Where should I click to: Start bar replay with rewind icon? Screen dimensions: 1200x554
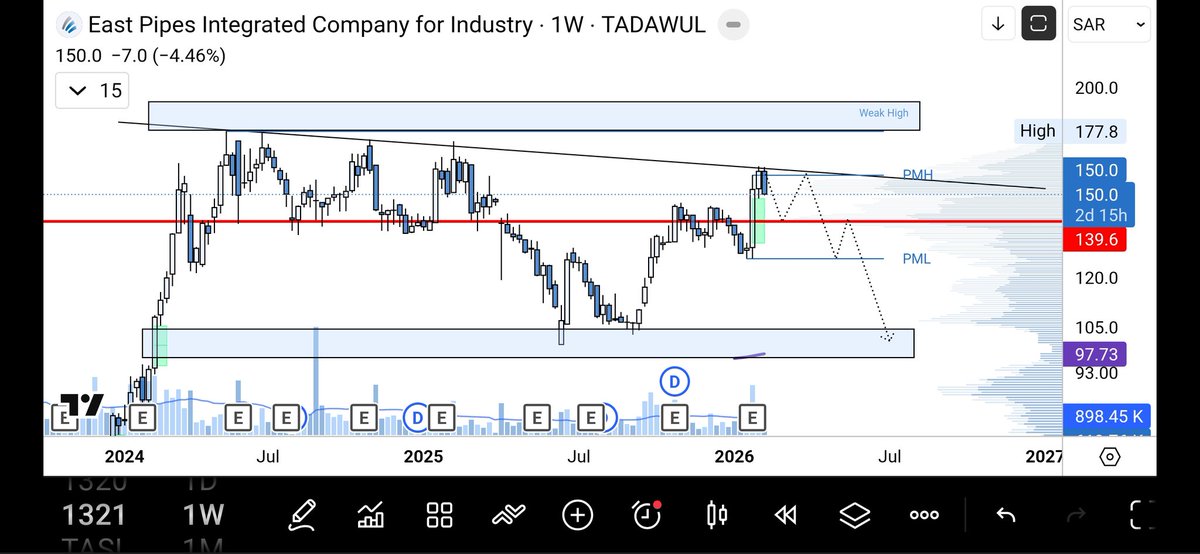pos(785,515)
